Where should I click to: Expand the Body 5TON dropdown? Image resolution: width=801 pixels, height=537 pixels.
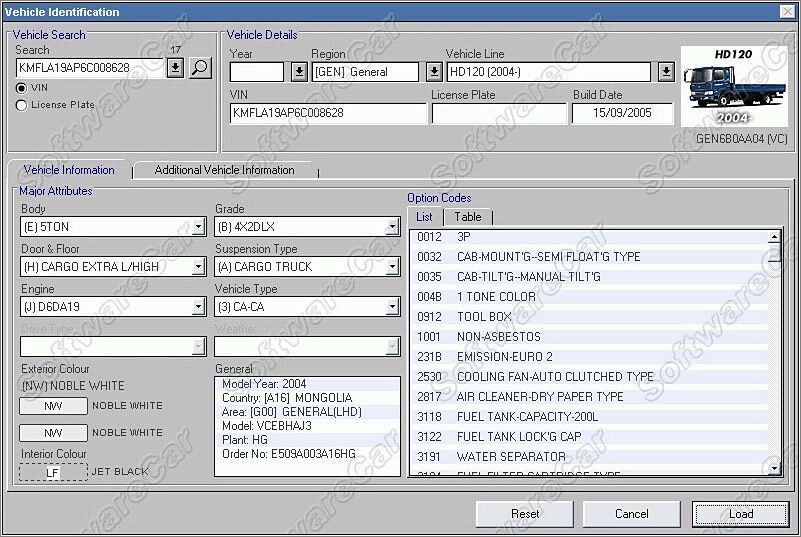(x=199, y=227)
